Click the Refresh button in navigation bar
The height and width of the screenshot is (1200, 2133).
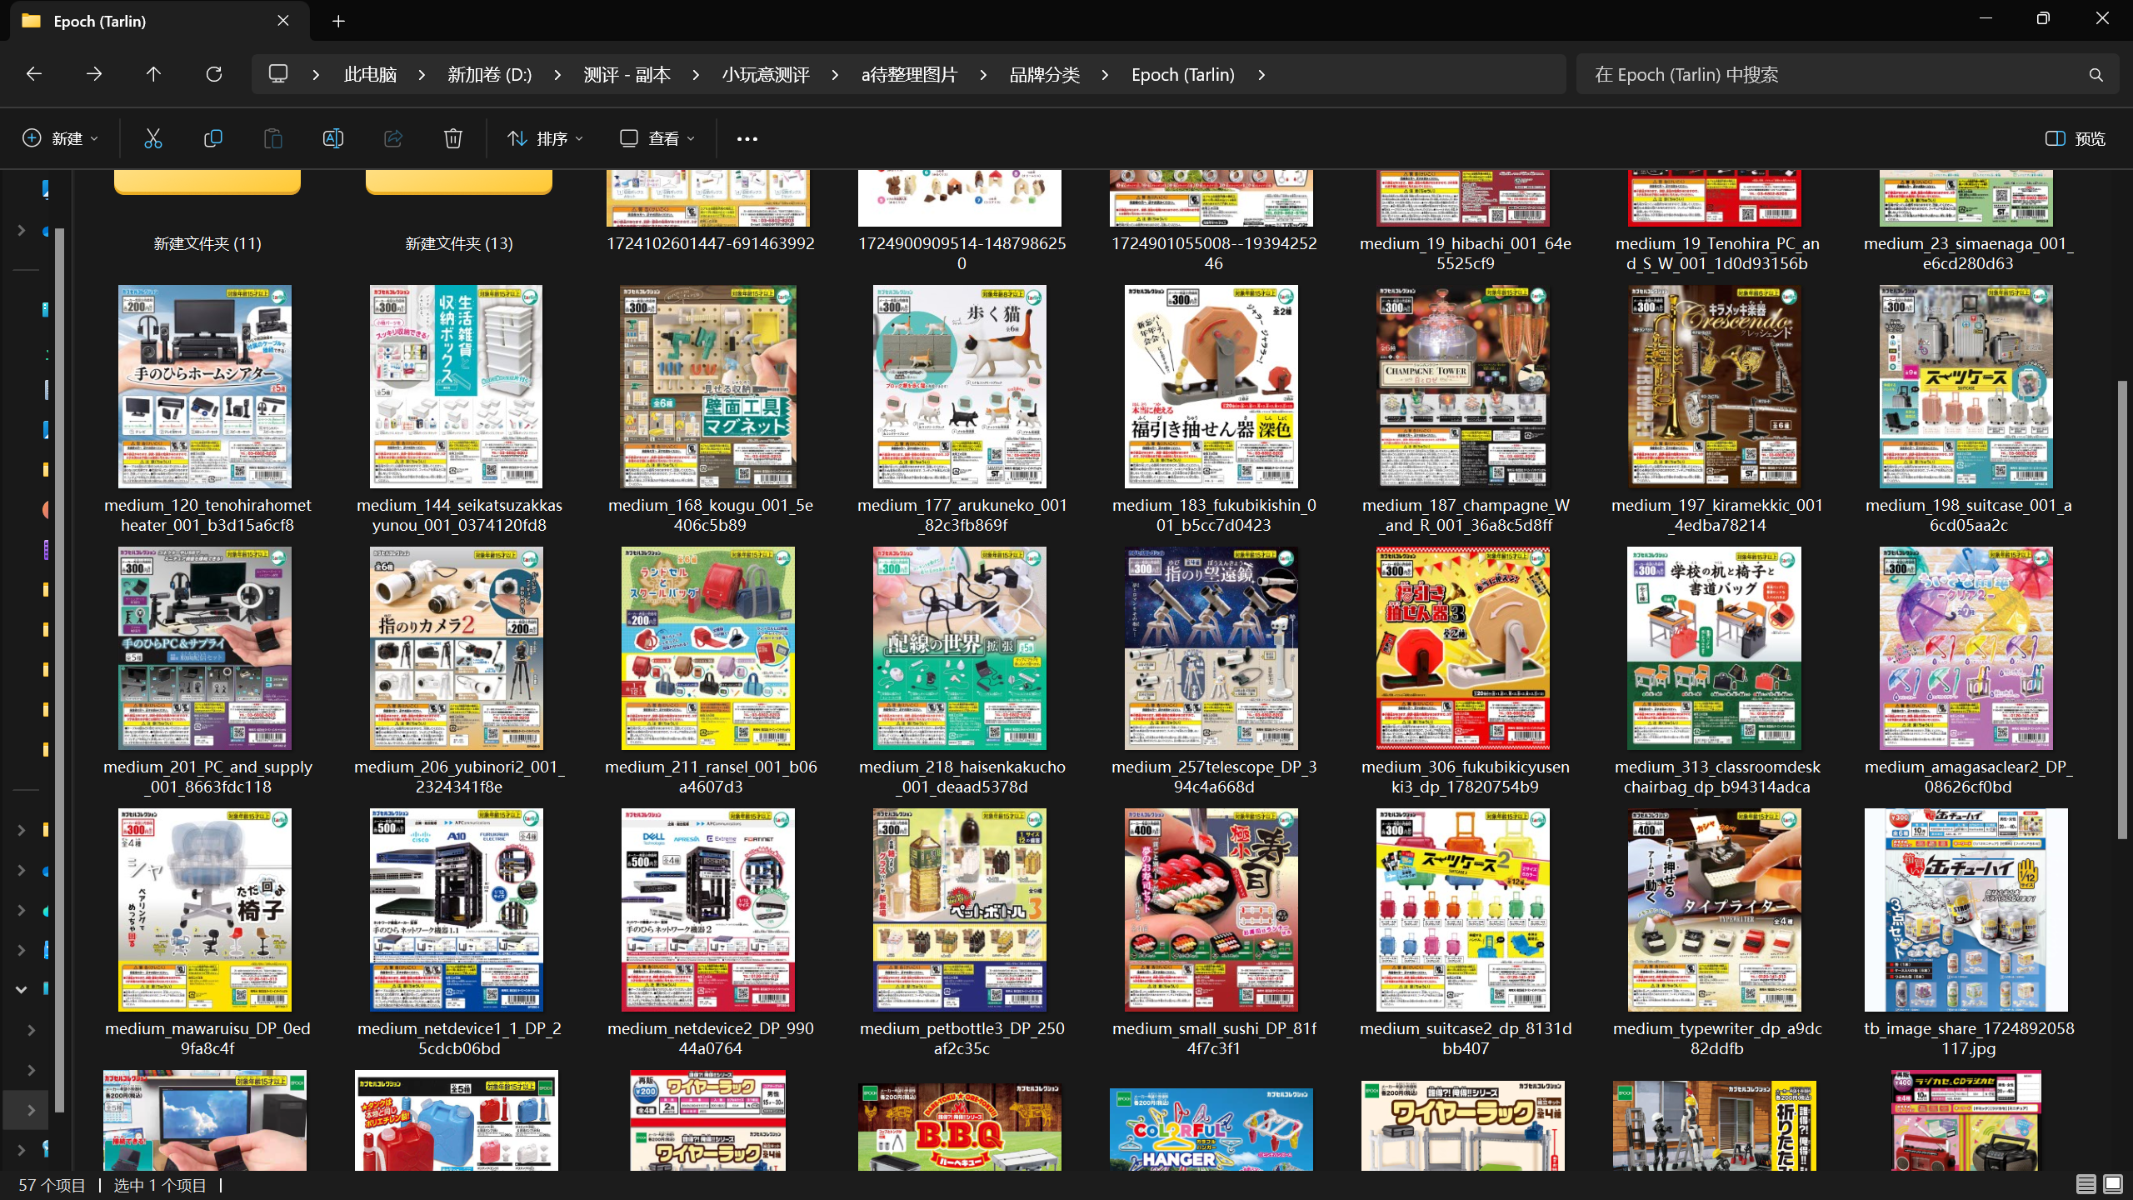pyautogui.click(x=214, y=74)
